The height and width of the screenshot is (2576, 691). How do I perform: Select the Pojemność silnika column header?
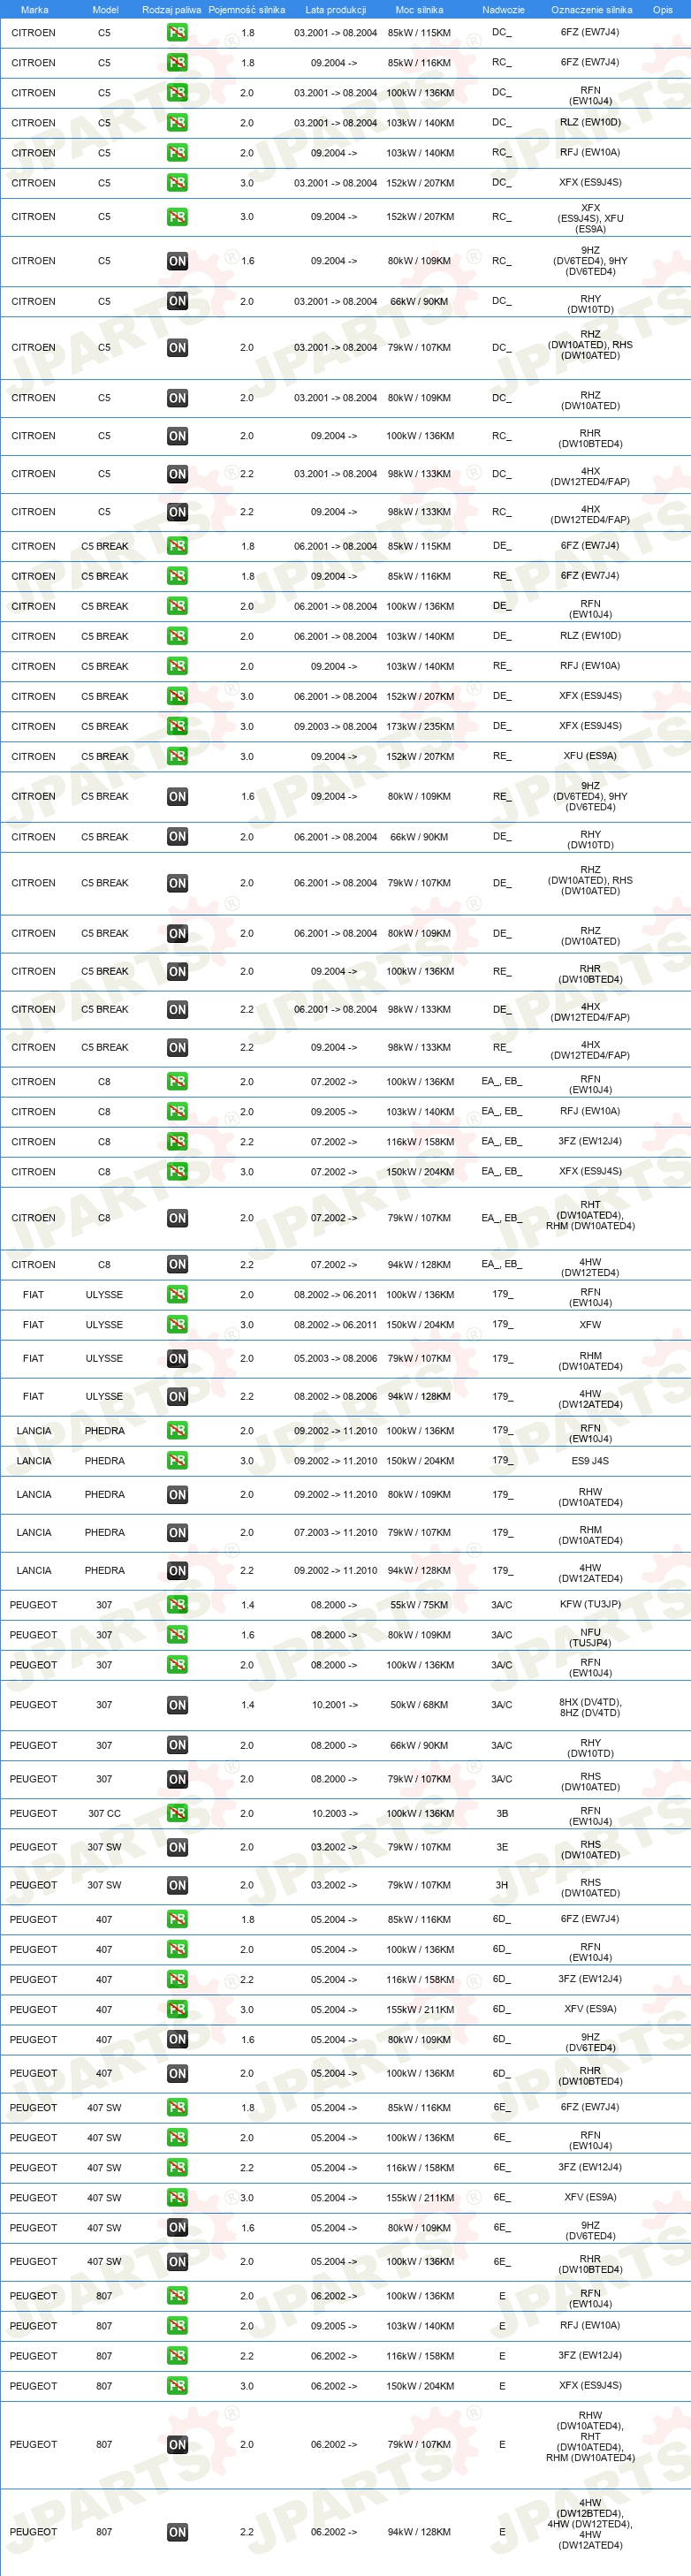tap(247, 10)
